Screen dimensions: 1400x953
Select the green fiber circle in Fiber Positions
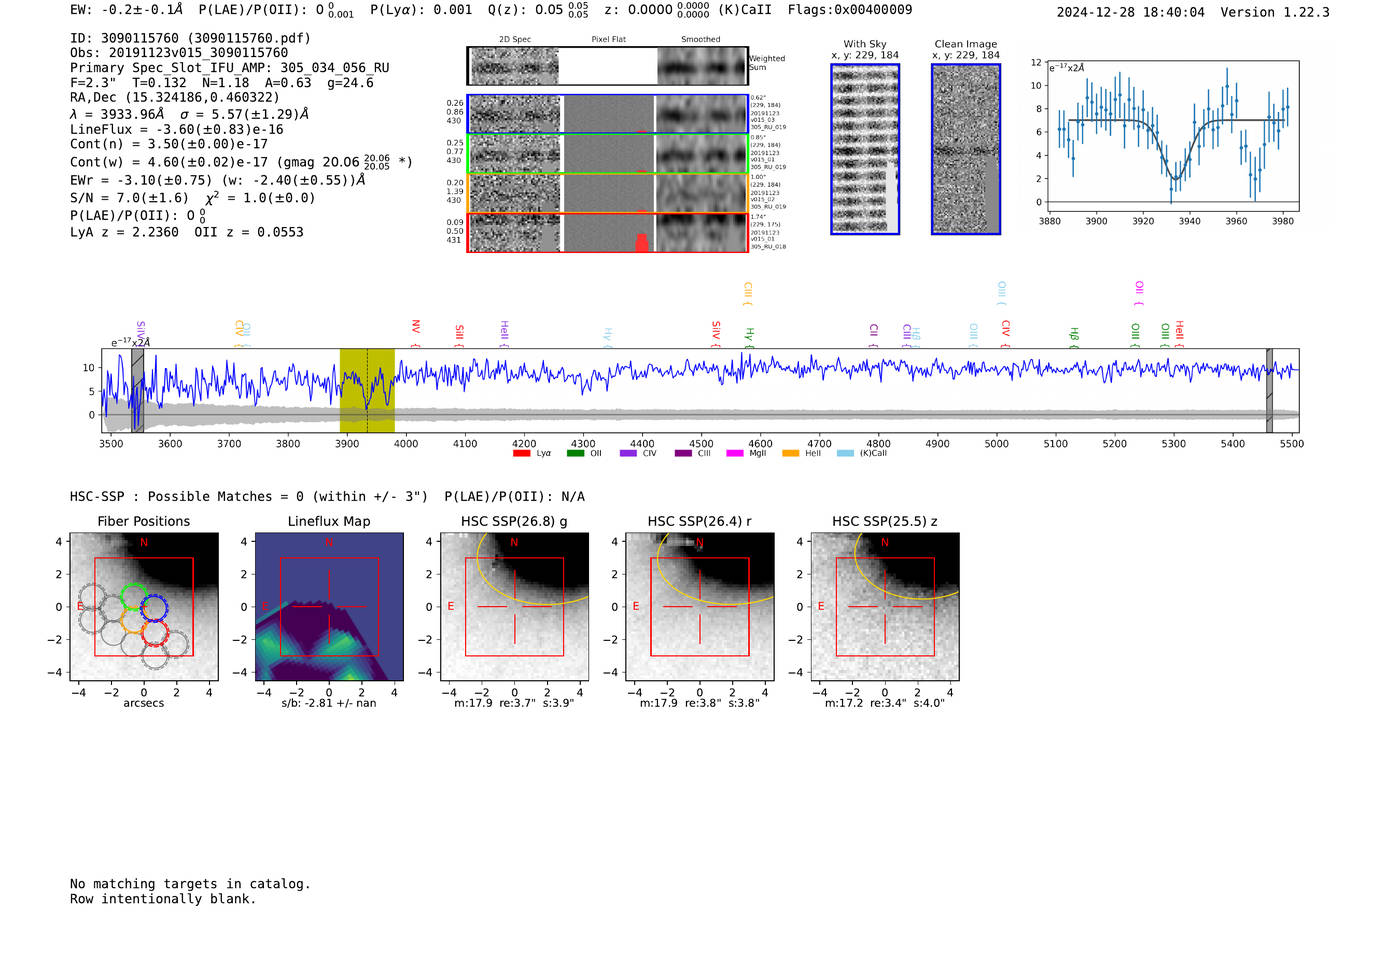[x=132, y=597]
